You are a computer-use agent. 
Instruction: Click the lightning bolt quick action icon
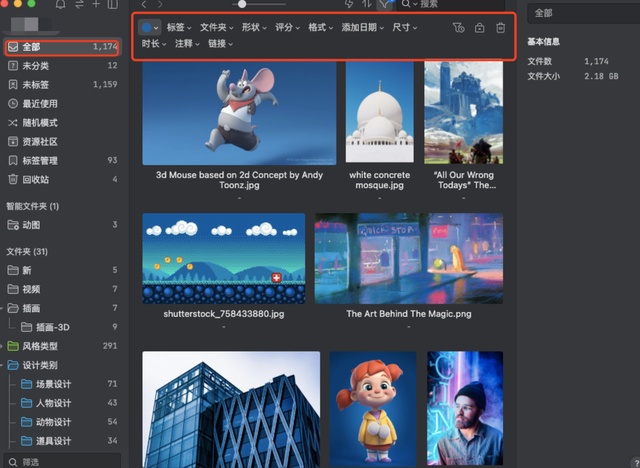(x=349, y=4)
